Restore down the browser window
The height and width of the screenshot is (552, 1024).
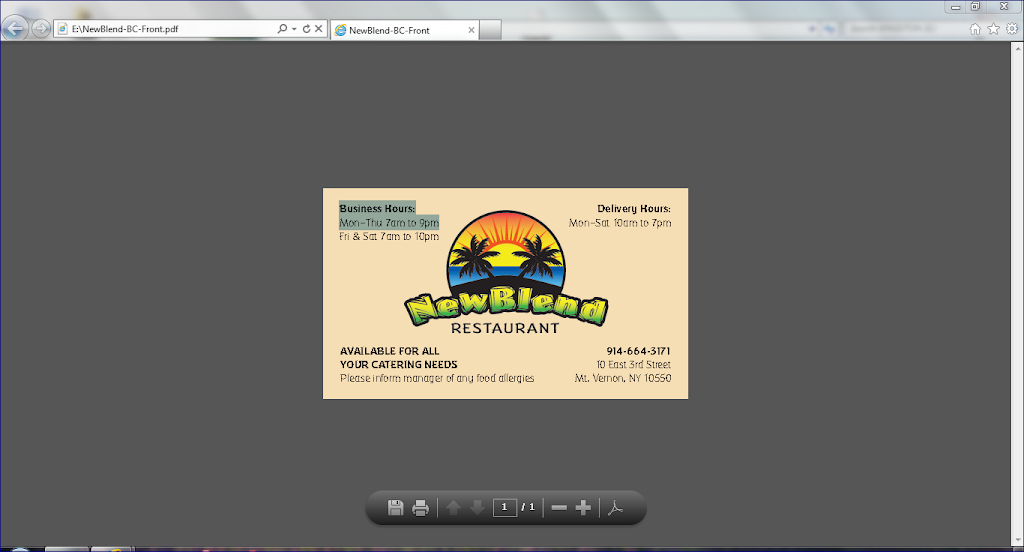[975, 7]
